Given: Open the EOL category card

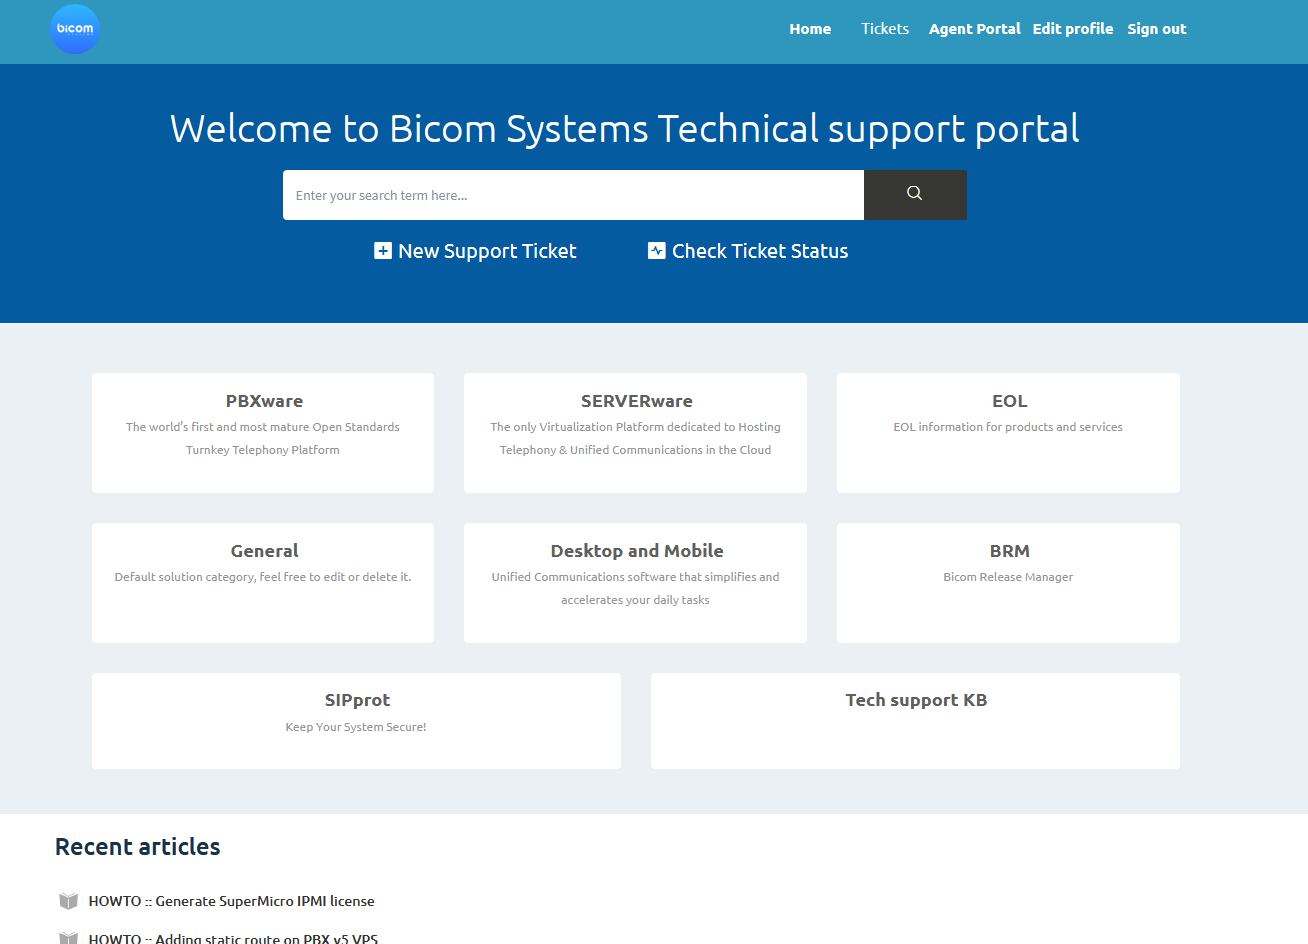Looking at the screenshot, I should [1008, 433].
